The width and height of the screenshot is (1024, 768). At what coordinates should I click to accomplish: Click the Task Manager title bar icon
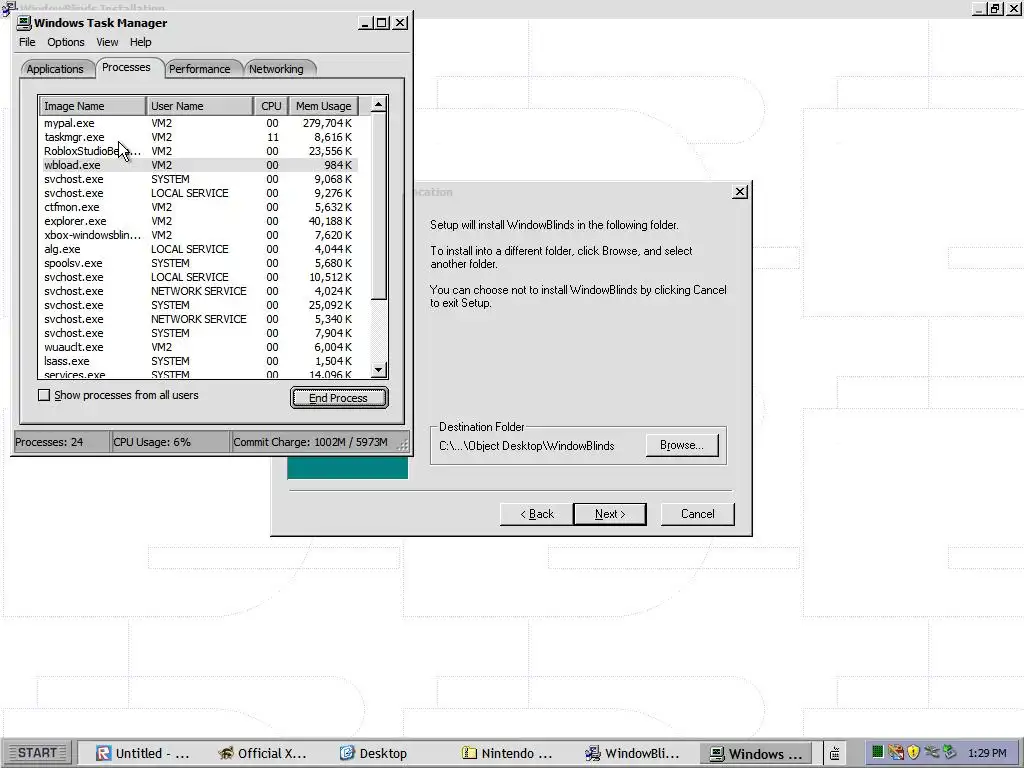pyautogui.click(x=24, y=23)
